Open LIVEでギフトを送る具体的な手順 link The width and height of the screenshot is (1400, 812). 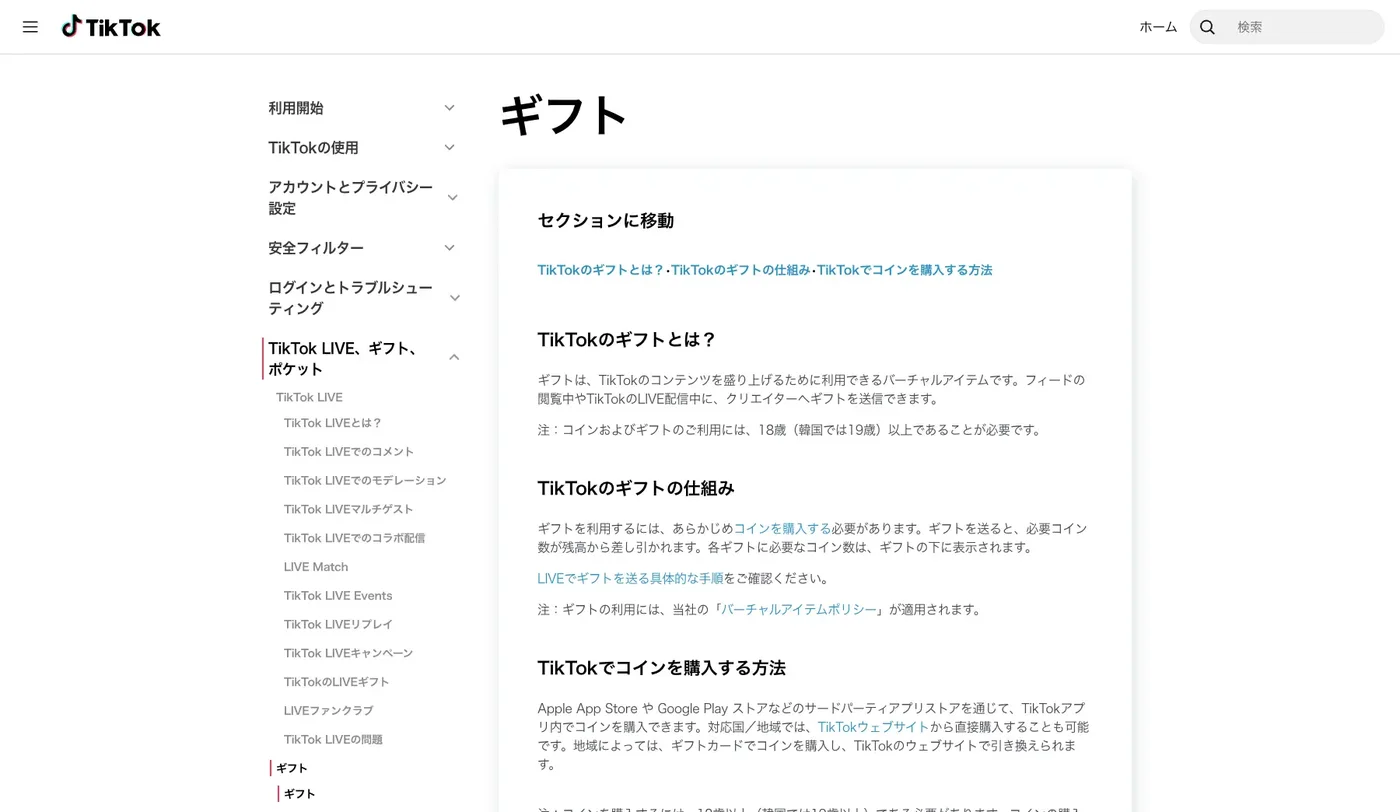coord(630,578)
